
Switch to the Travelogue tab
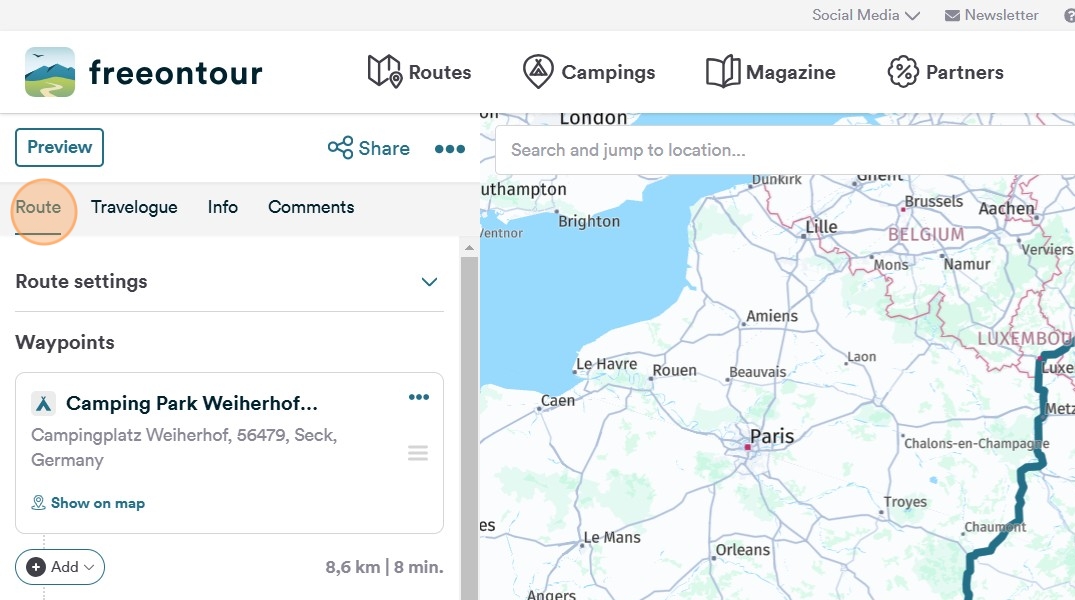click(x=134, y=207)
